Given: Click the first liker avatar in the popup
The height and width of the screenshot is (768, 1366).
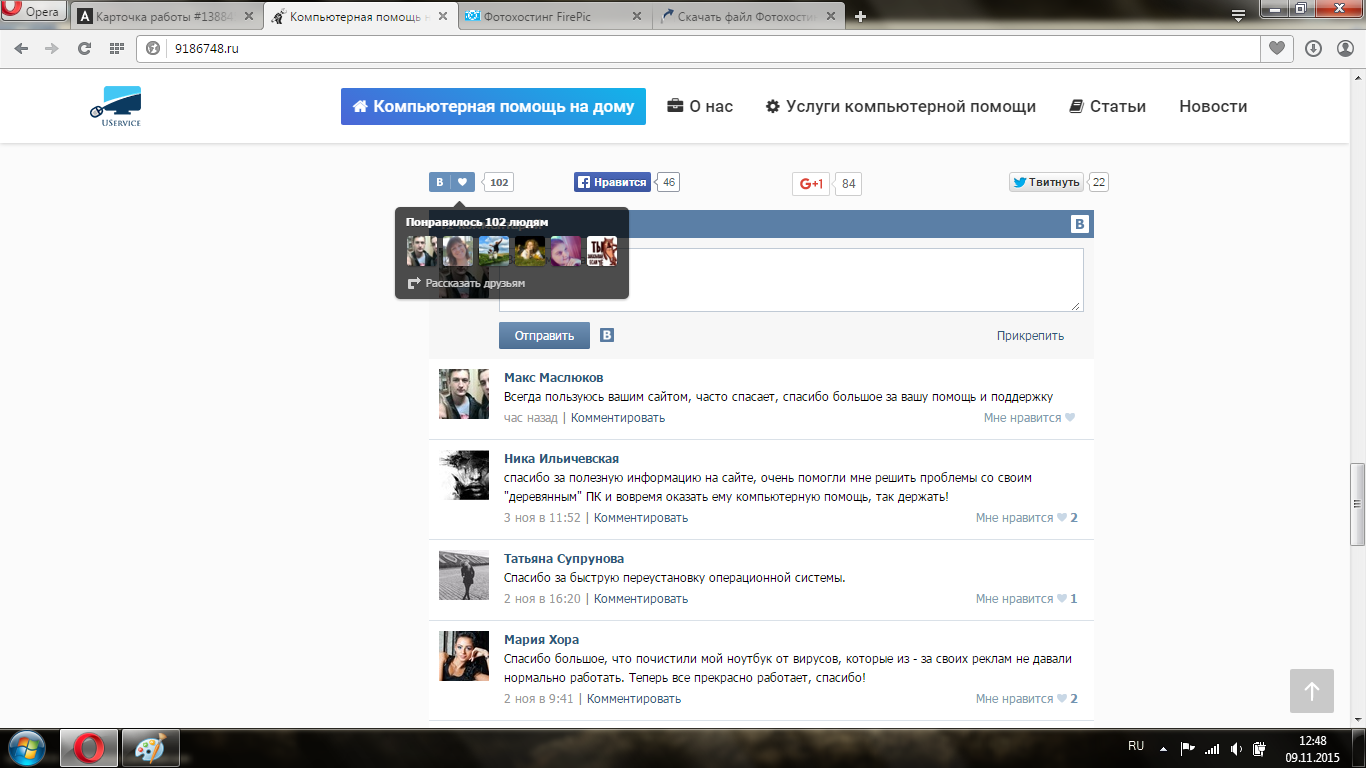Looking at the screenshot, I should (422, 251).
